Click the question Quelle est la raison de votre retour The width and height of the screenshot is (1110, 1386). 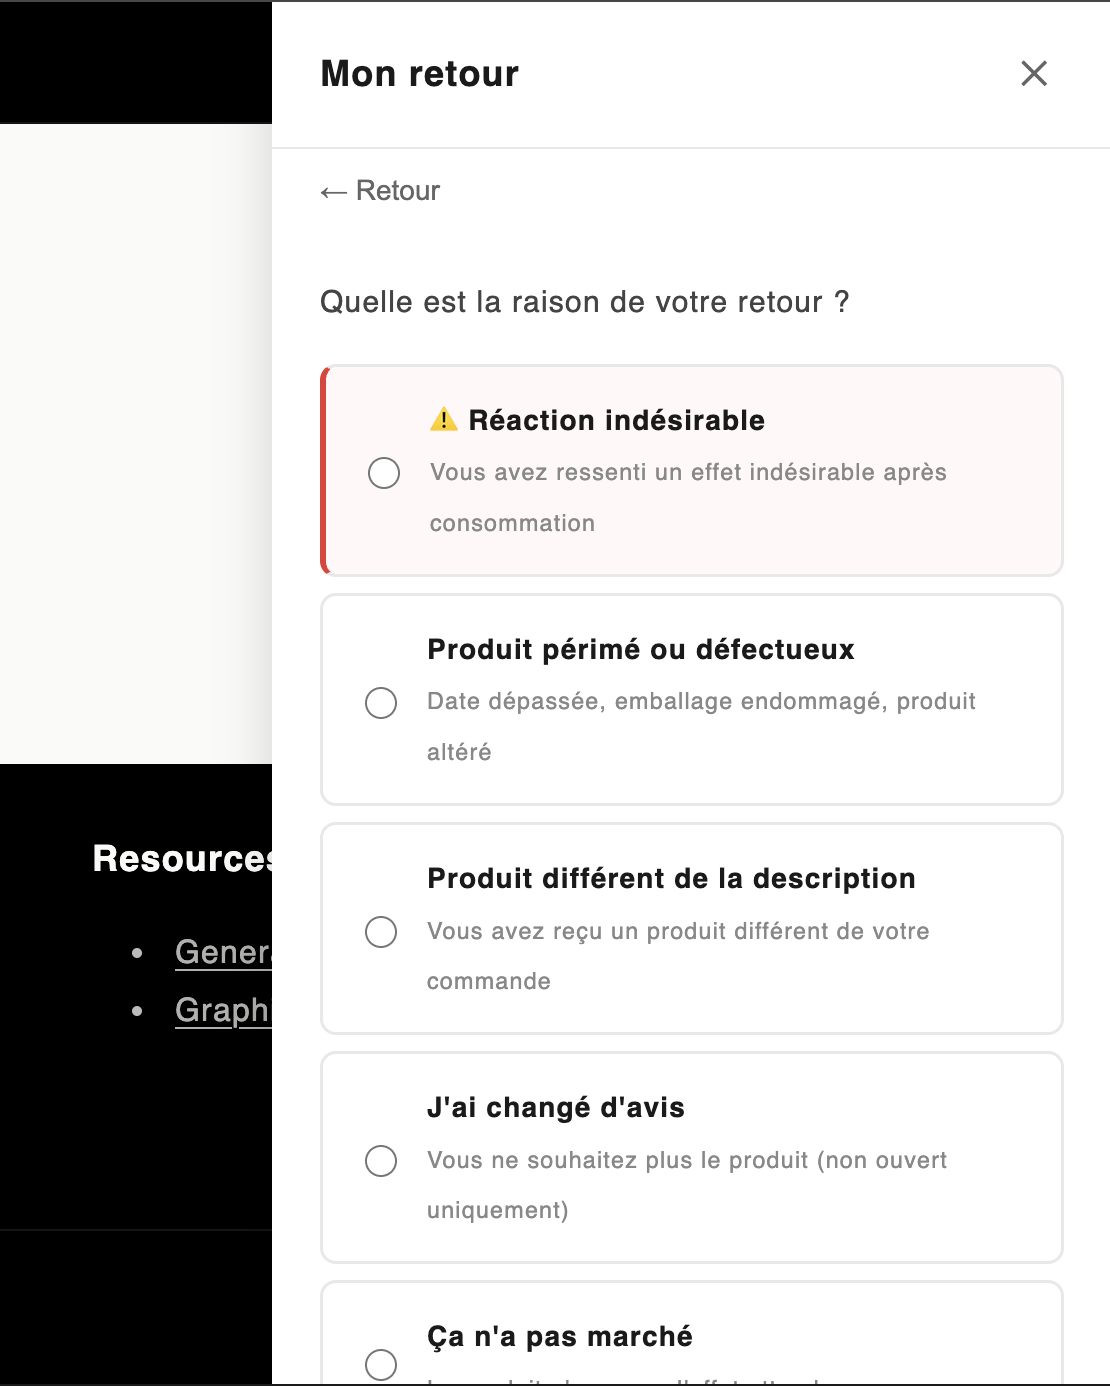[x=583, y=301]
